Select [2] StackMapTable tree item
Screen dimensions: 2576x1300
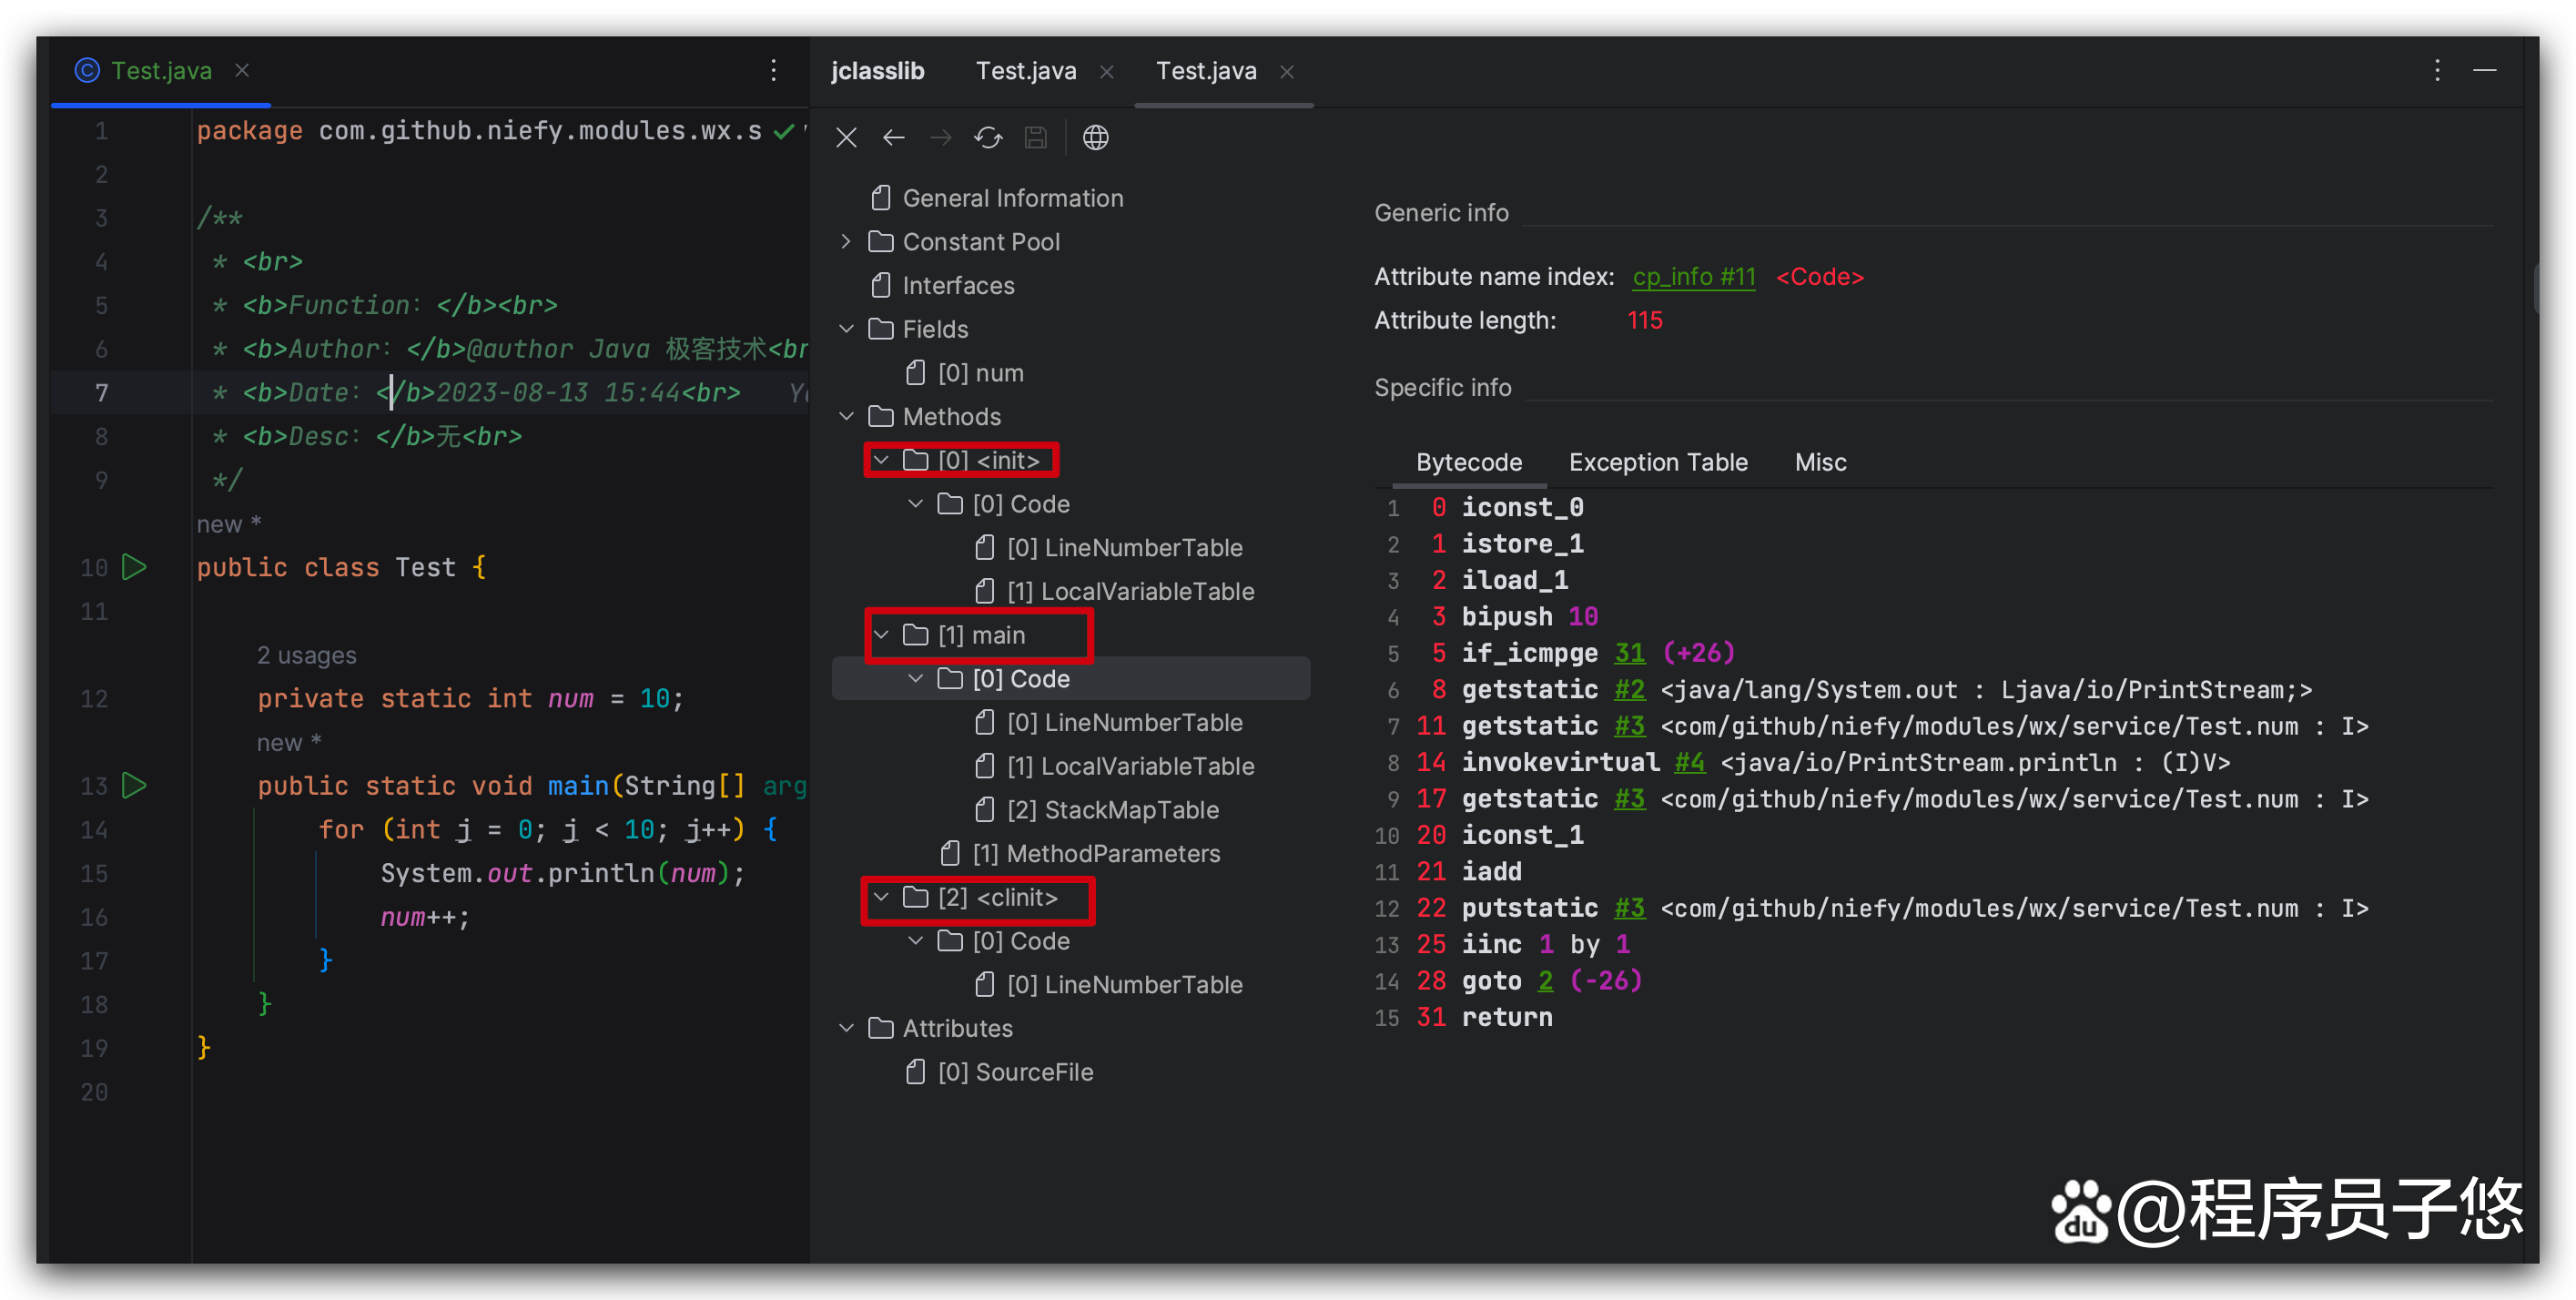click(x=1111, y=810)
